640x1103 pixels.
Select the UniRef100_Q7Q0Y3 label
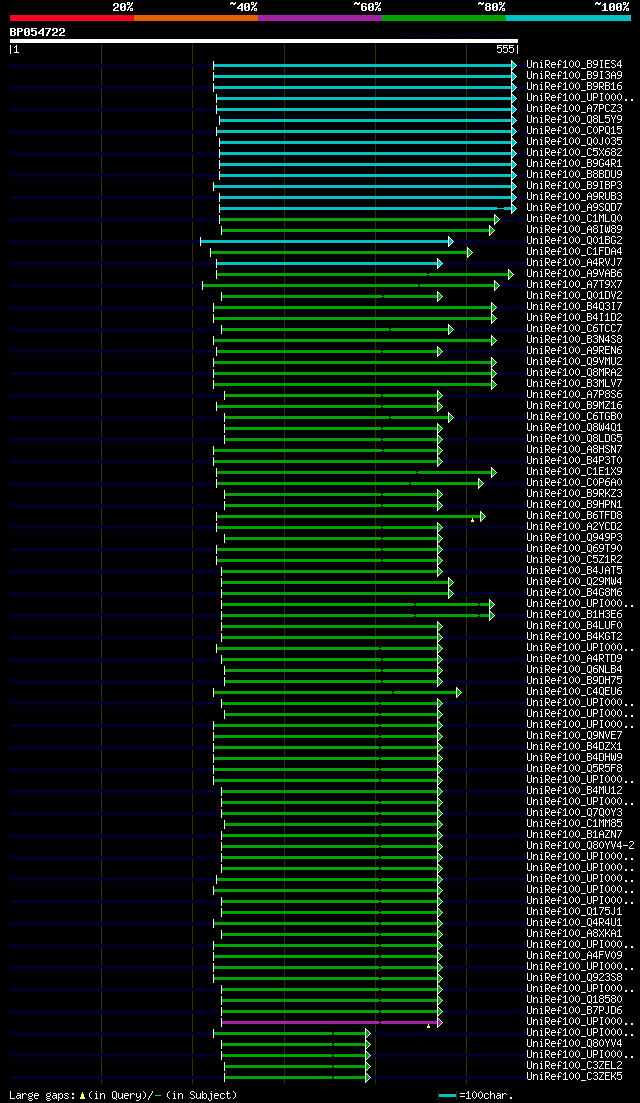tap(574, 812)
